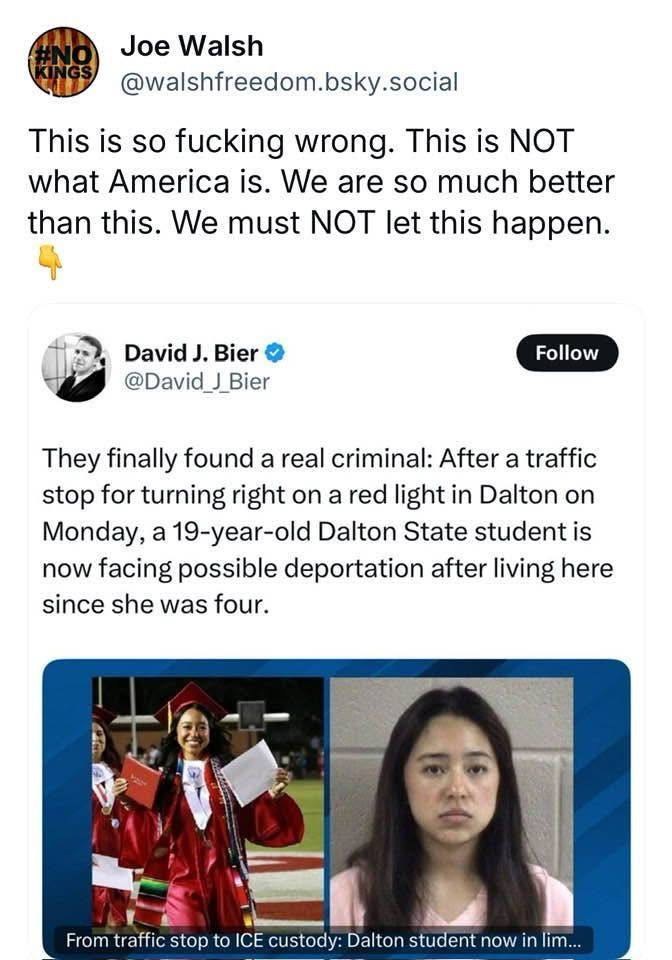View the booking photo with pink shirt

[452, 802]
